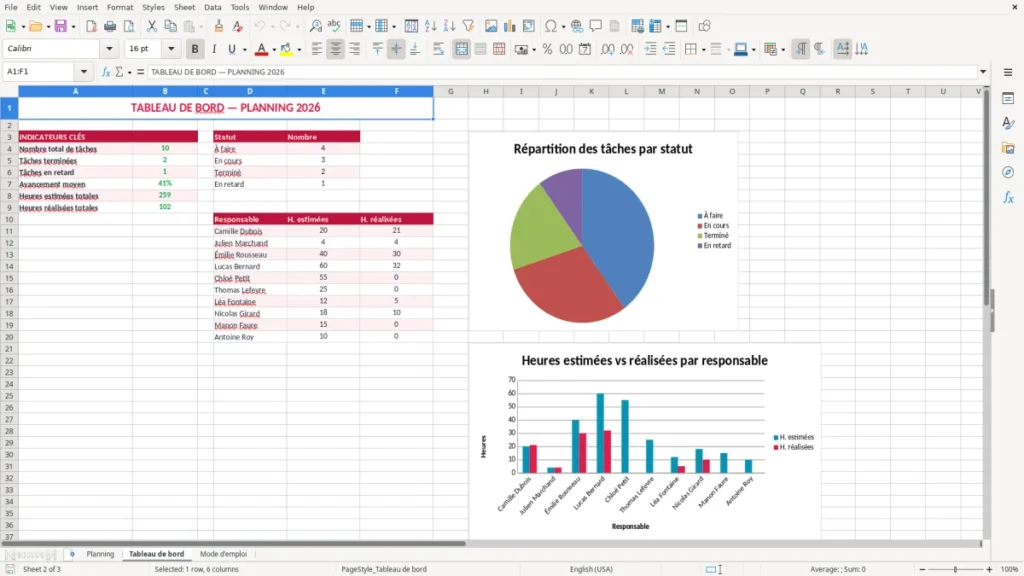Click the formula input line field
Viewport: 1024px width, 576px height.
562,72
